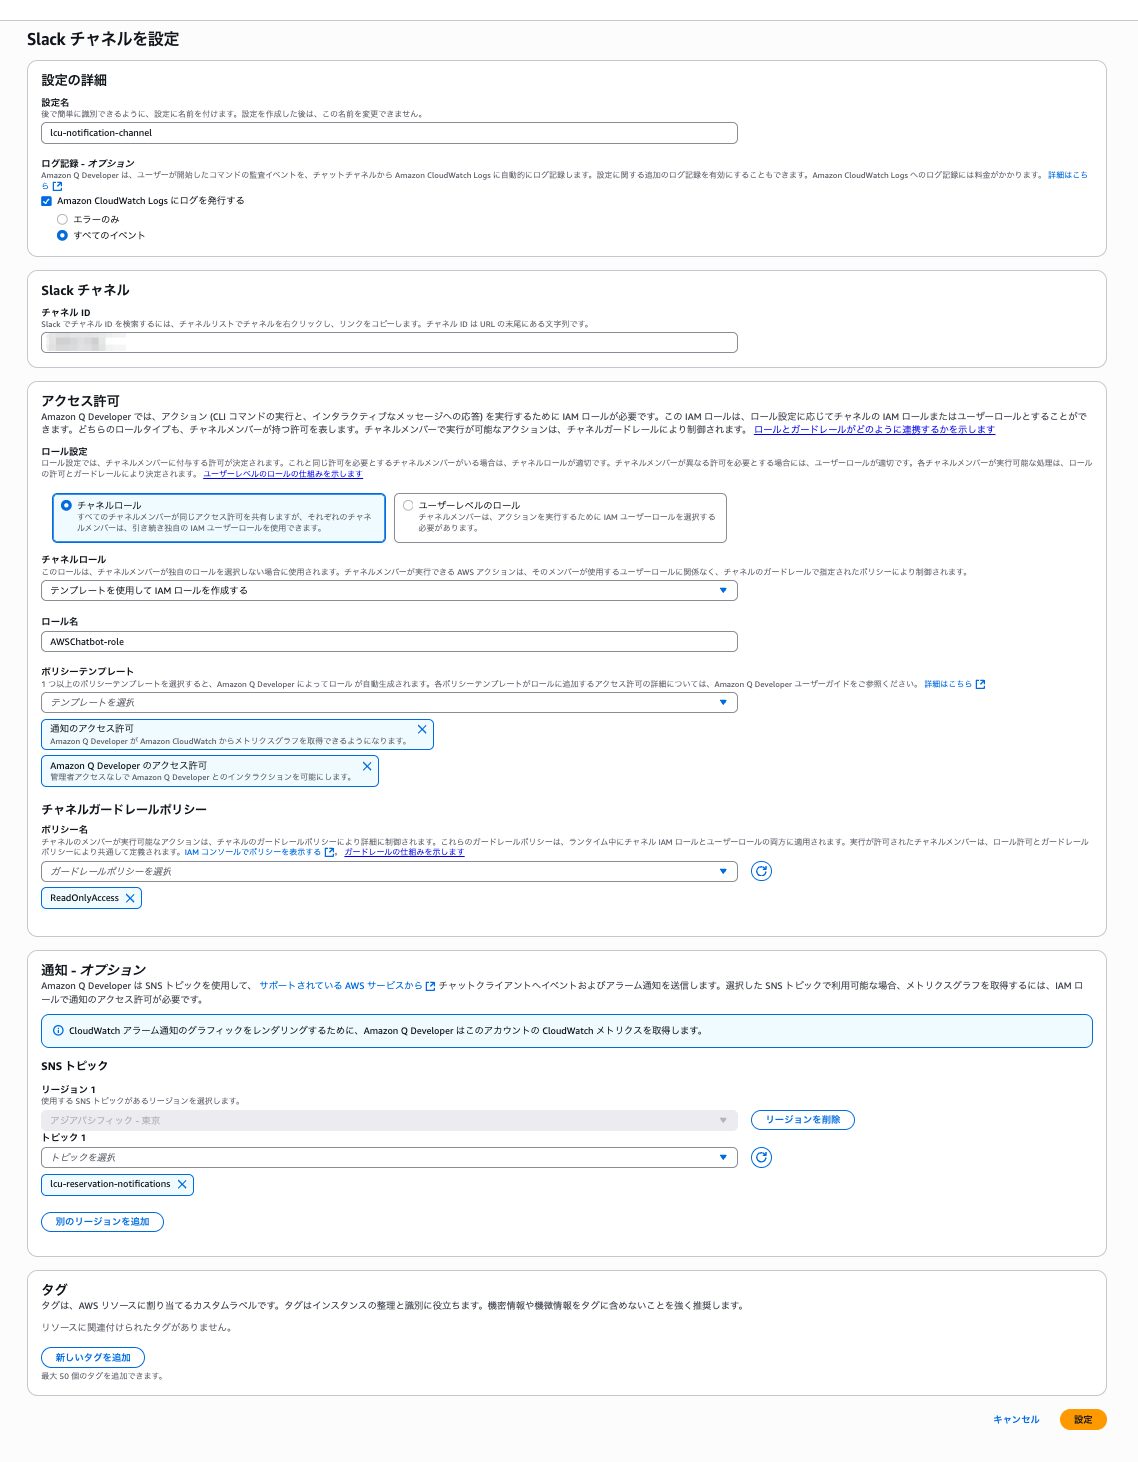1138x1462 pixels.
Task: Click the タグ section heading
Action: [x=54, y=1290]
